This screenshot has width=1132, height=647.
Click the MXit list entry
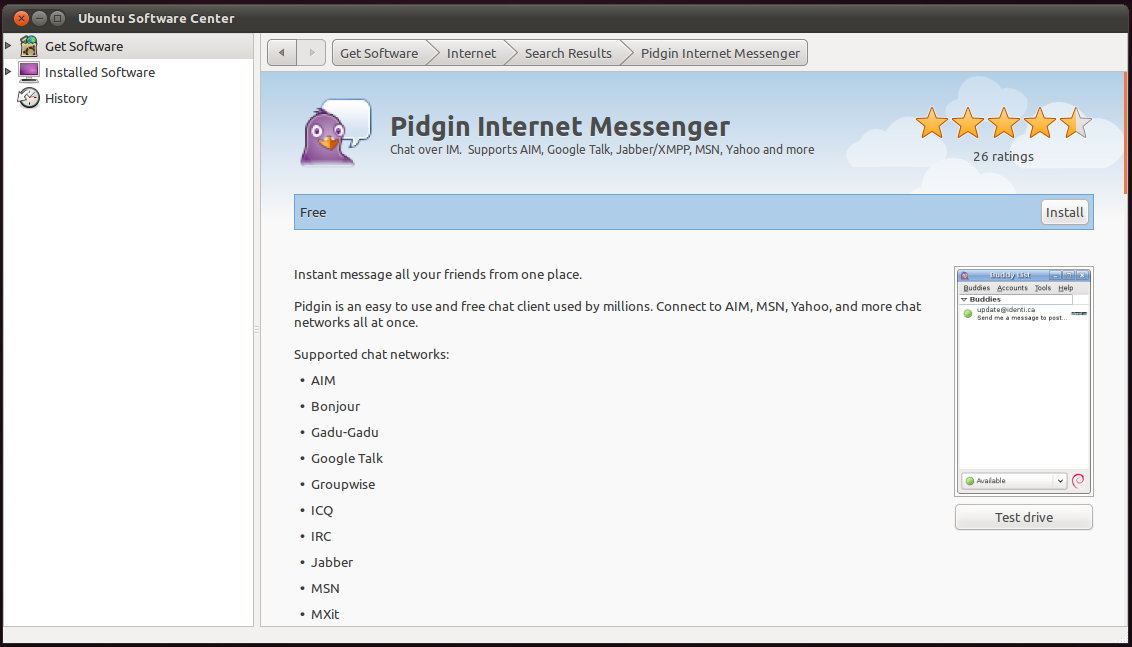(325, 615)
